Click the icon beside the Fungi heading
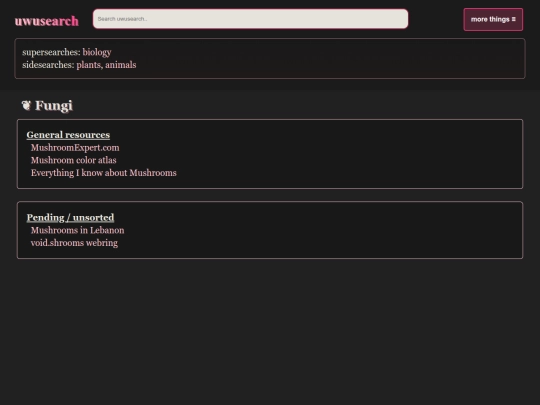This screenshot has height=405, width=540. click(x=26, y=105)
